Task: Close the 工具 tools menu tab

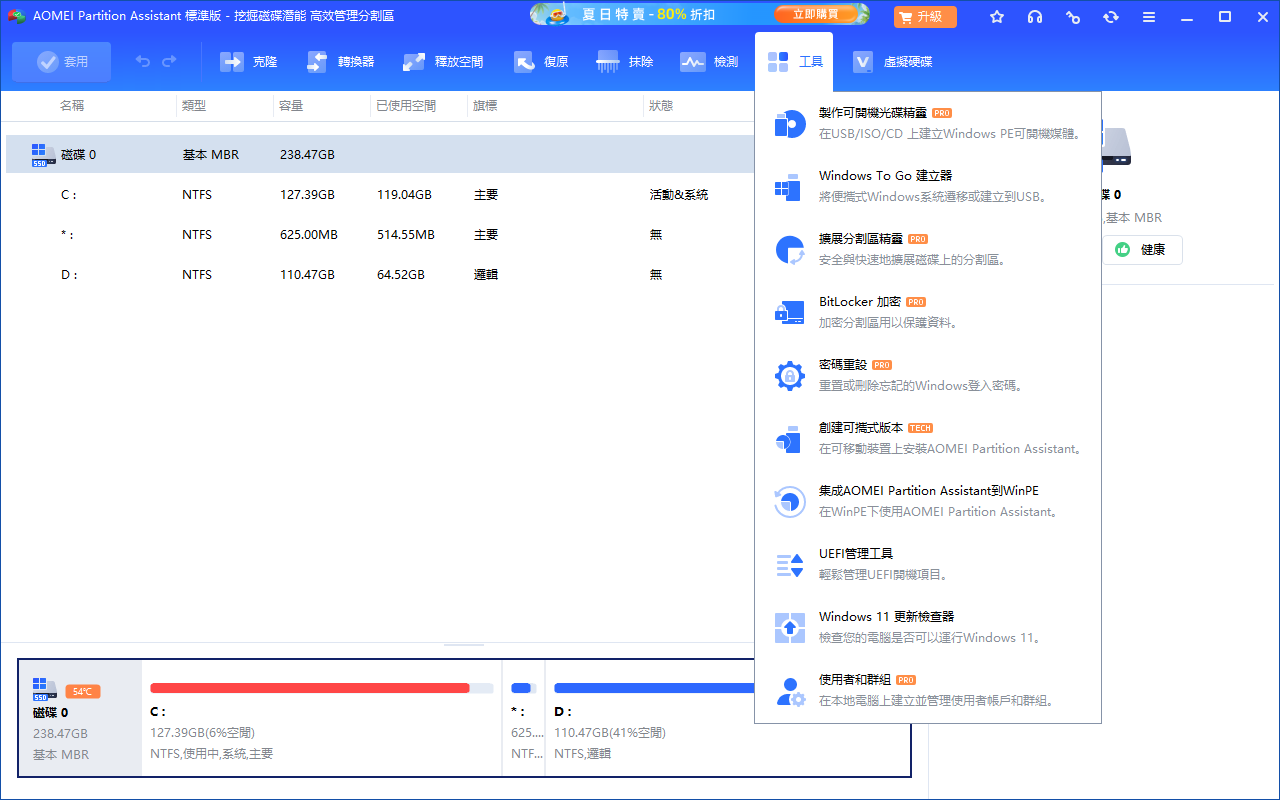Action: point(795,62)
